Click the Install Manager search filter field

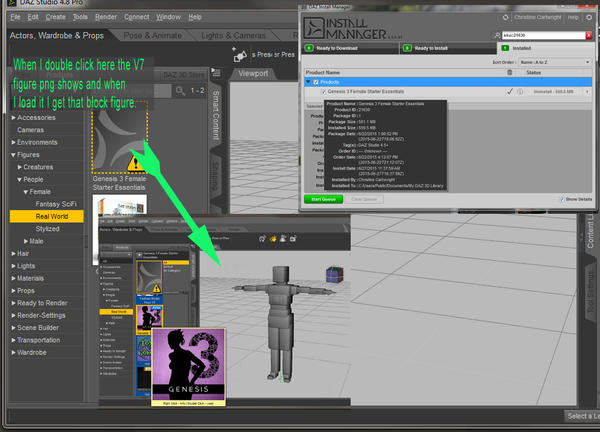543,35
